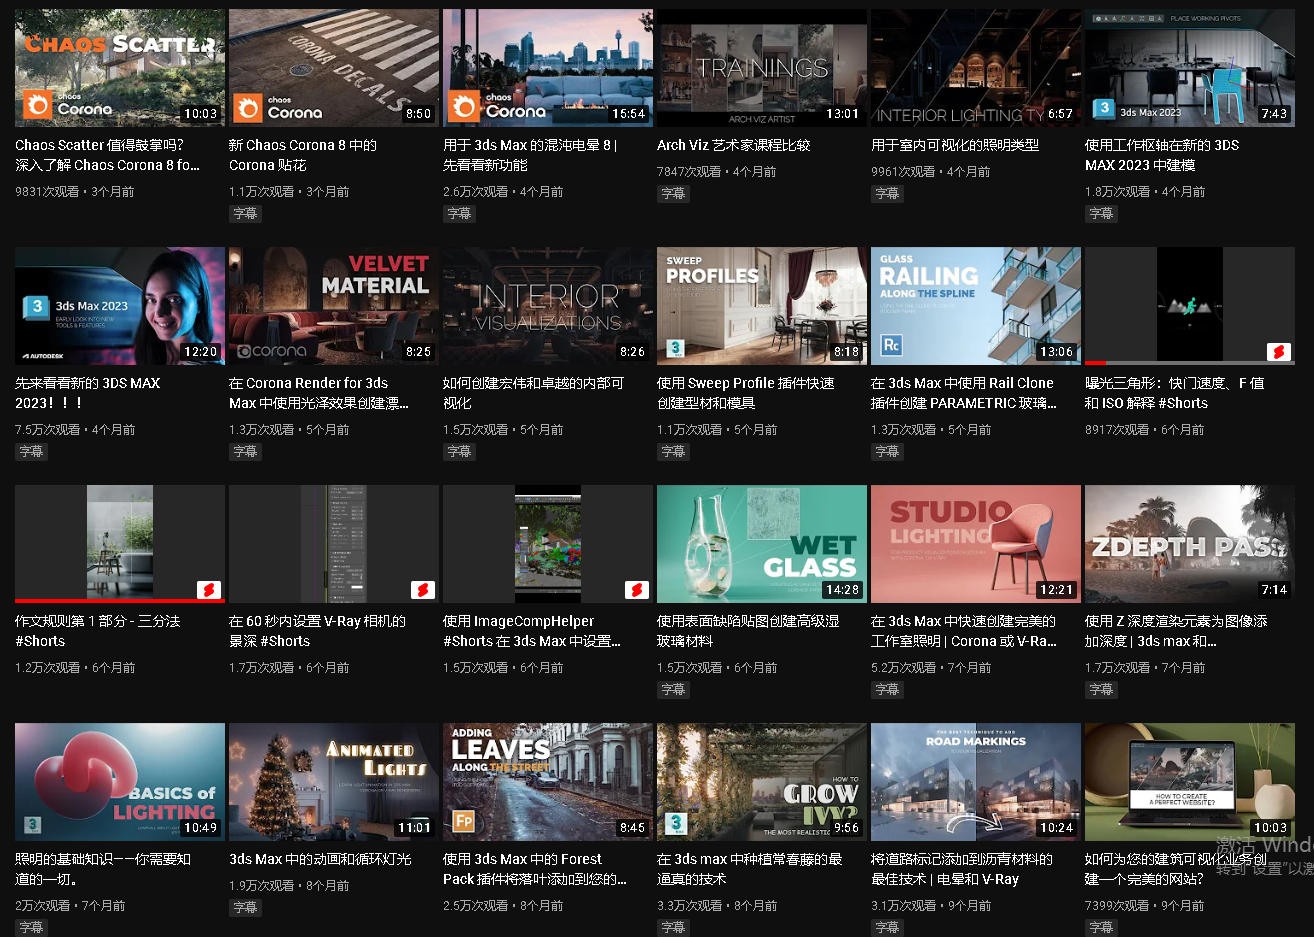Open title '在 3ds Max 中快速创建完美的工作室照明'
This screenshot has width=1314, height=937.
[964, 631]
